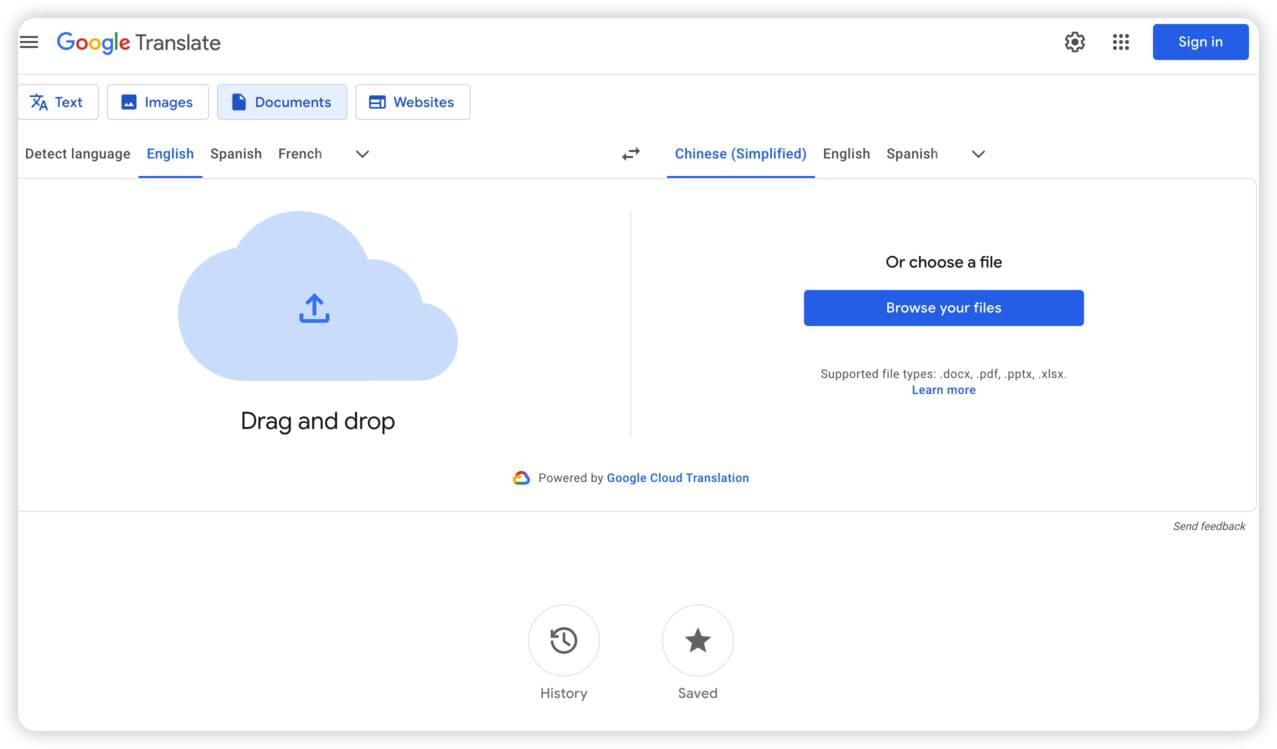Switch to Text translation mode
The image size is (1277, 749).
[58, 102]
